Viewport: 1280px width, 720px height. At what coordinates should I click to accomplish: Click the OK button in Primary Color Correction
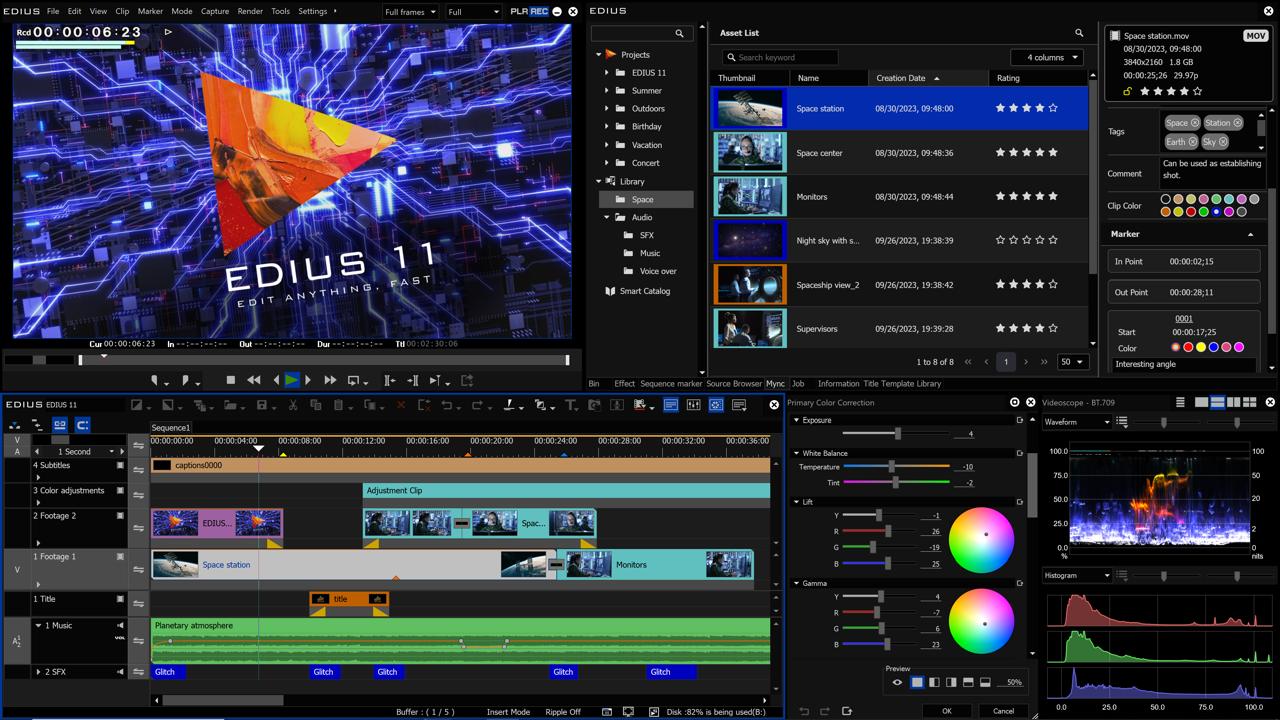click(x=946, y=711)
